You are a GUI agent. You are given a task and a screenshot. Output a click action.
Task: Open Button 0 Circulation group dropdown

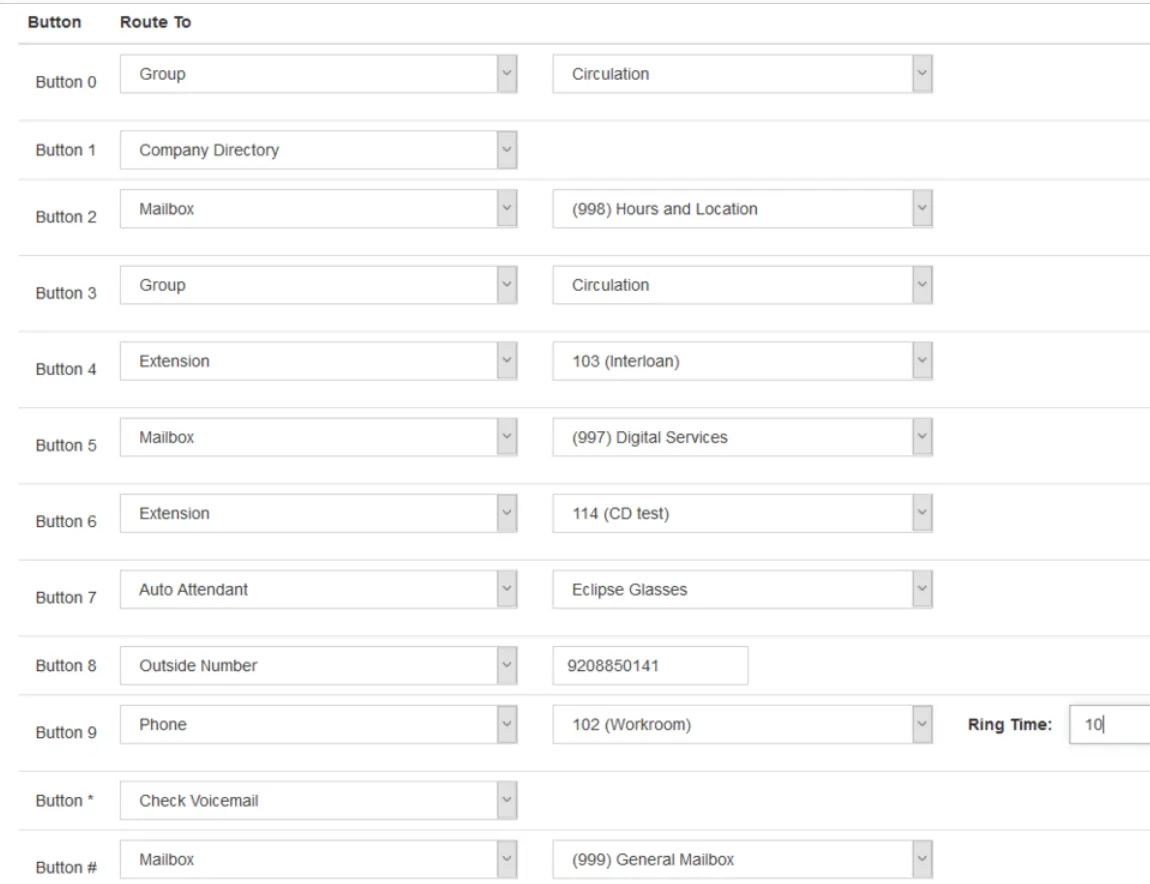coord(742,74)
